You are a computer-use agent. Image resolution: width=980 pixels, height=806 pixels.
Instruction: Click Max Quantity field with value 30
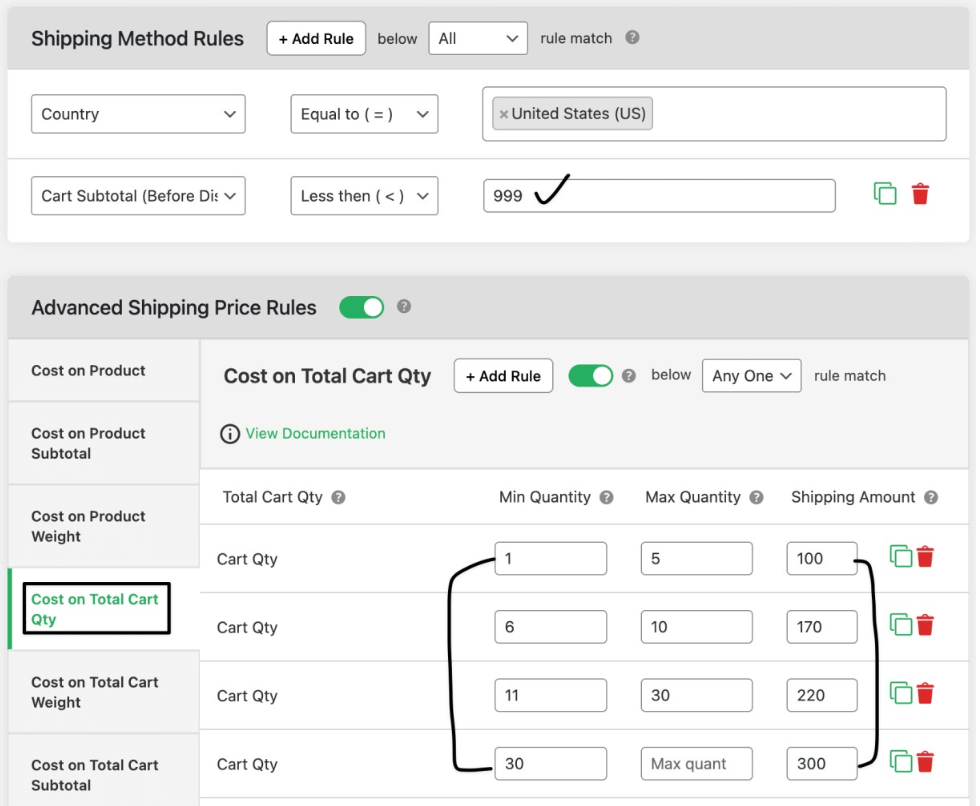(696, 695)
